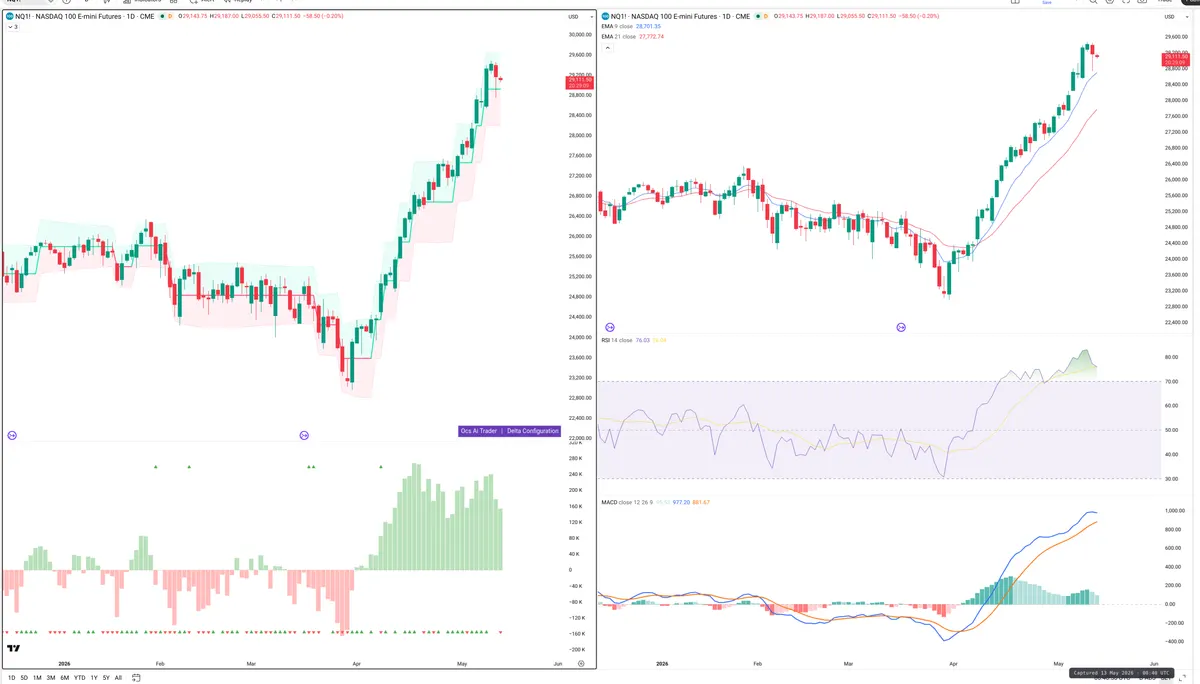Viewport: 1200px width, 684px height.
Task: Expand the collapsed indicator legend on left chart
Action: [x=11, y=27]
